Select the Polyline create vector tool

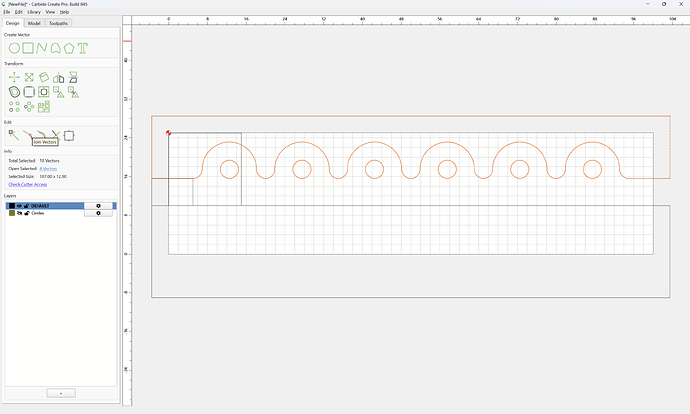41,48
